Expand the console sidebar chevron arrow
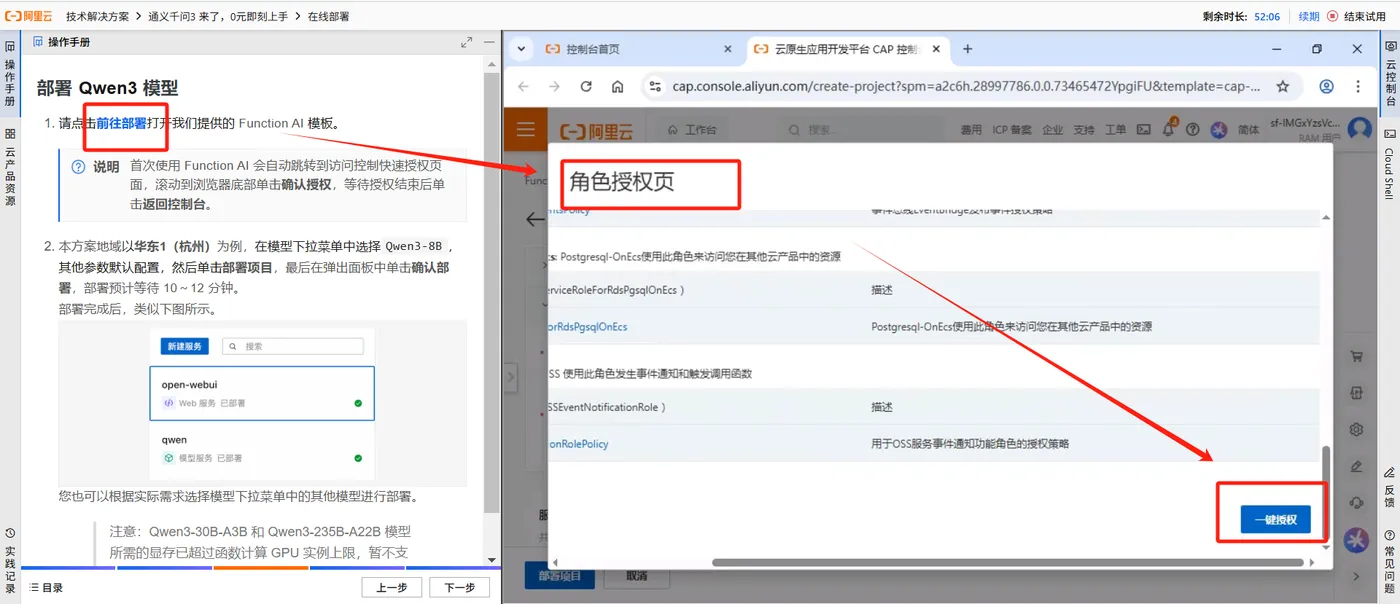This screenshot has width=1400, height=604. click(x=1356, y=576)
